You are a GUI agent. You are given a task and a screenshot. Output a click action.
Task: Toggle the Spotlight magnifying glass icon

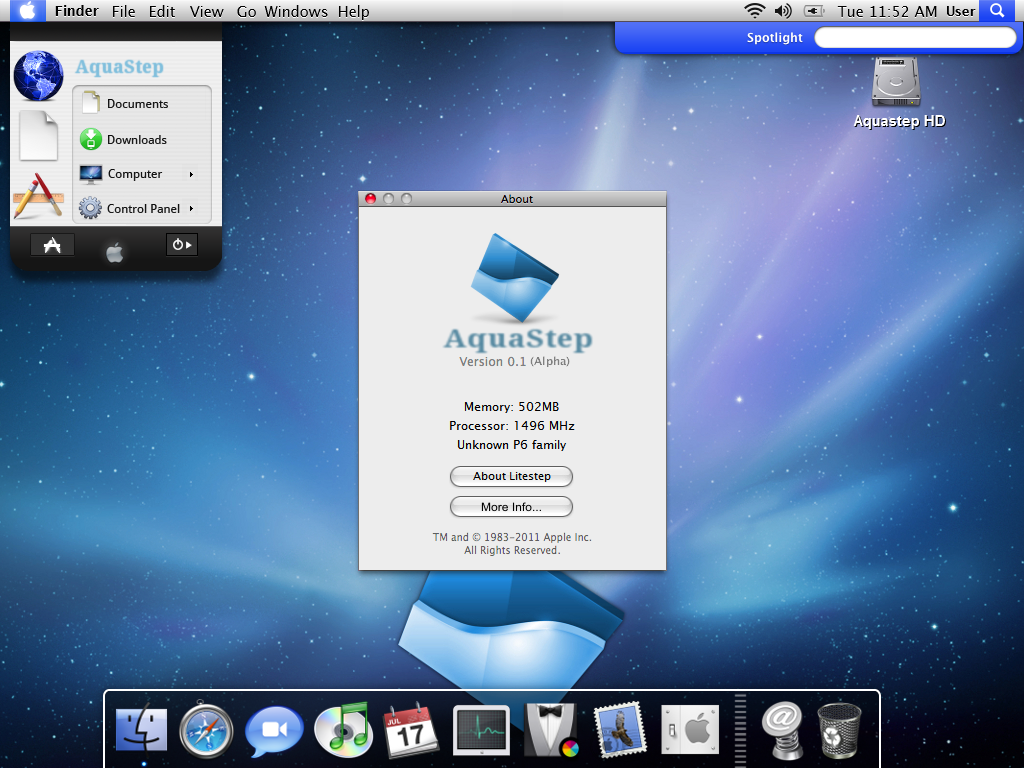[x=997, y=10]
